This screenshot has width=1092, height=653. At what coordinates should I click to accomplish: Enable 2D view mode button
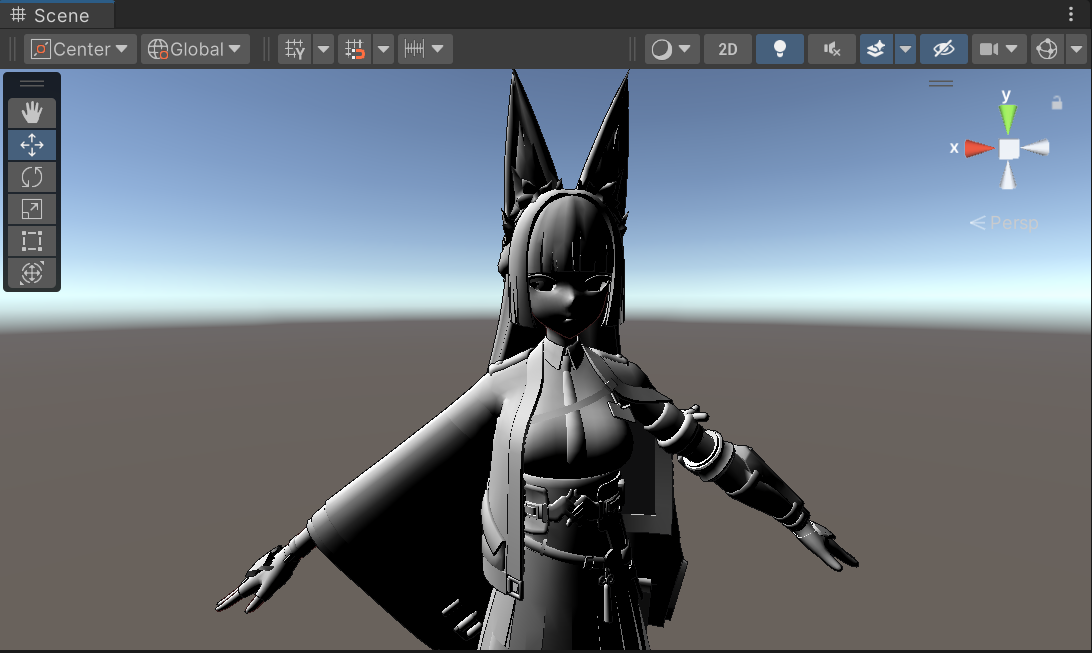pyautogui.click(x=727, y=49)
